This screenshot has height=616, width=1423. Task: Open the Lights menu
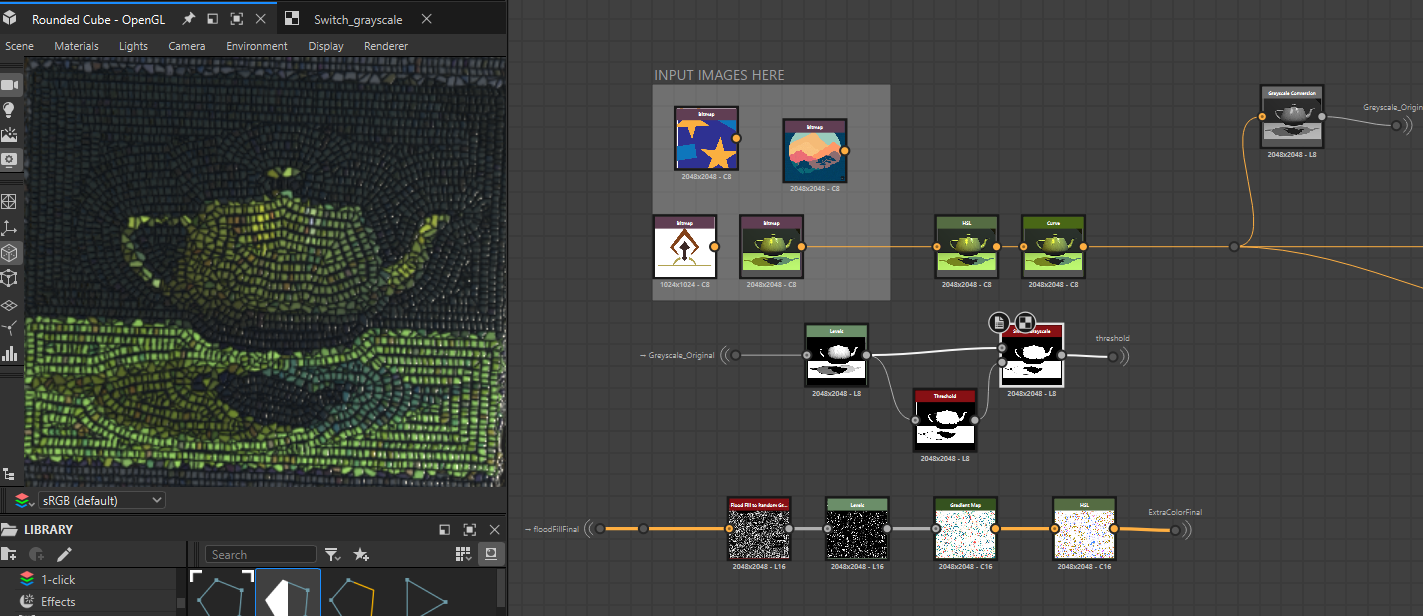(x=133, y=46)
